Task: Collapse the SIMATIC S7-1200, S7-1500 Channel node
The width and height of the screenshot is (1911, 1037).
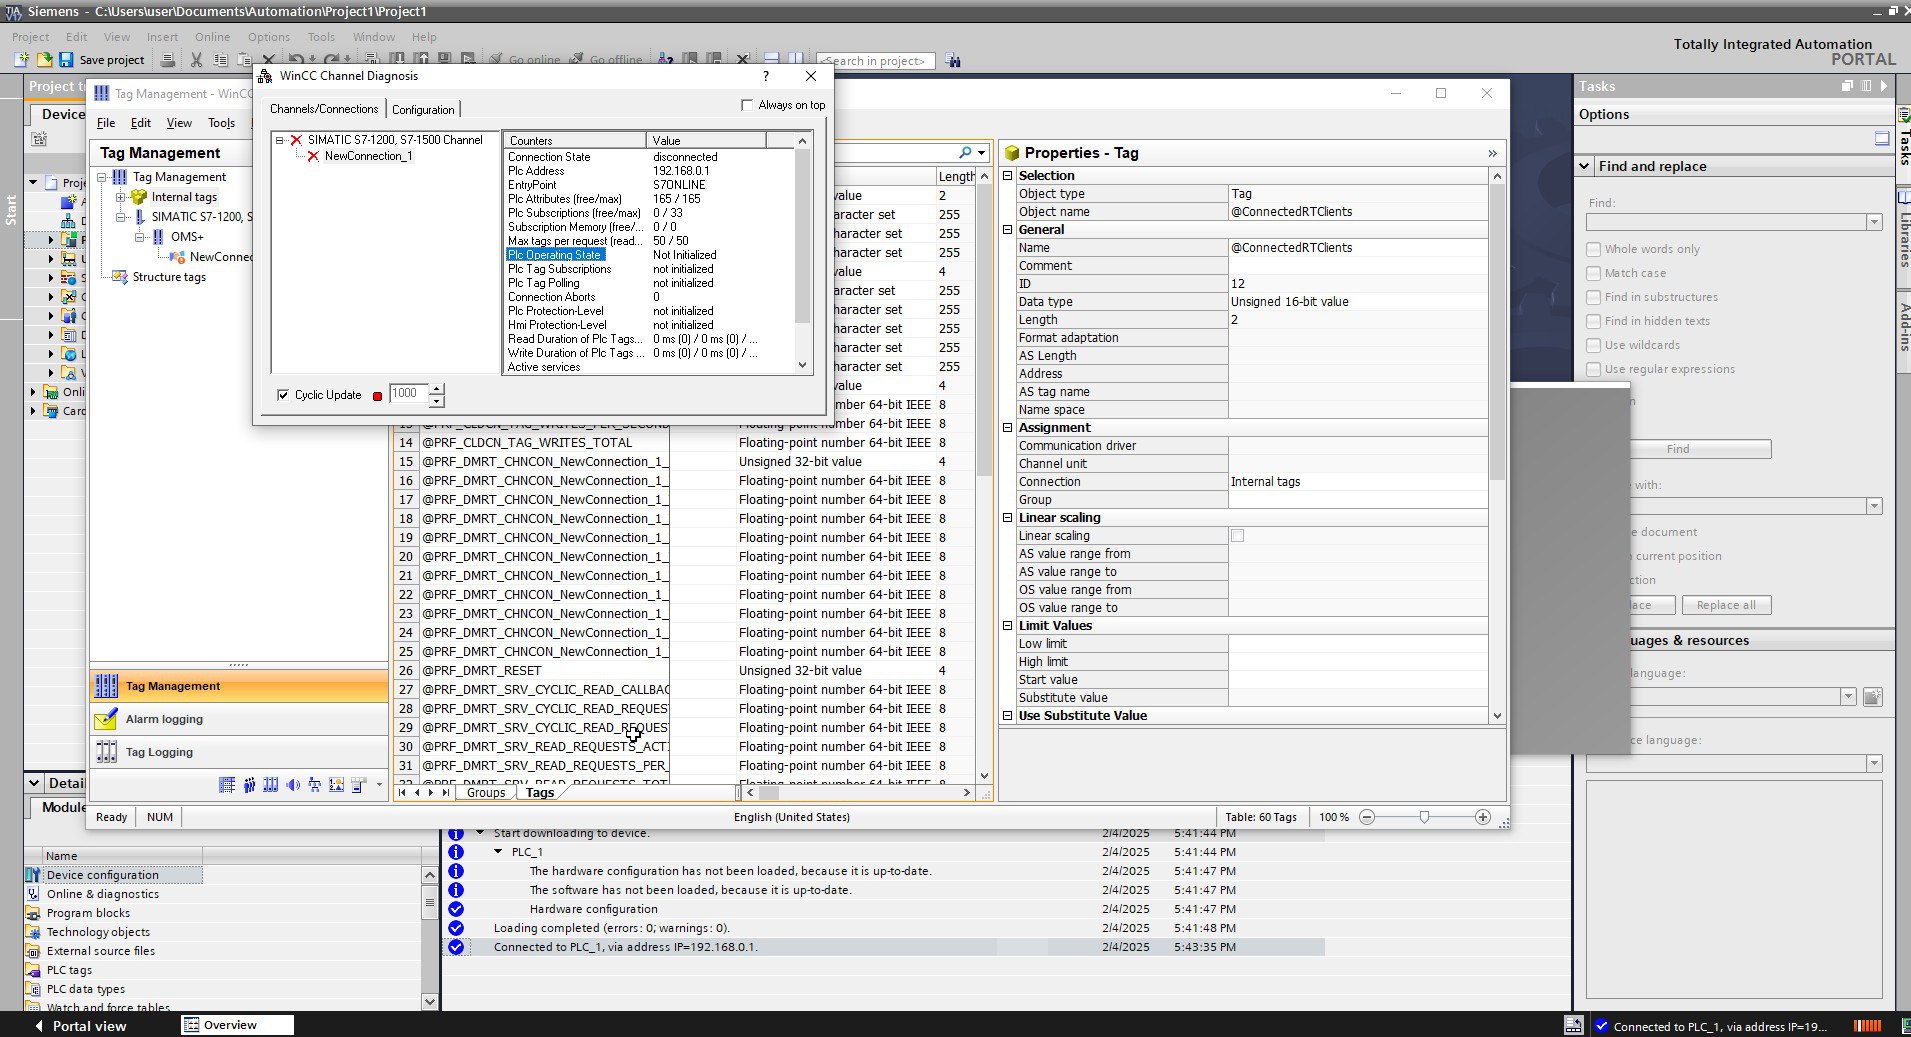Action: (x=280, y=140)
